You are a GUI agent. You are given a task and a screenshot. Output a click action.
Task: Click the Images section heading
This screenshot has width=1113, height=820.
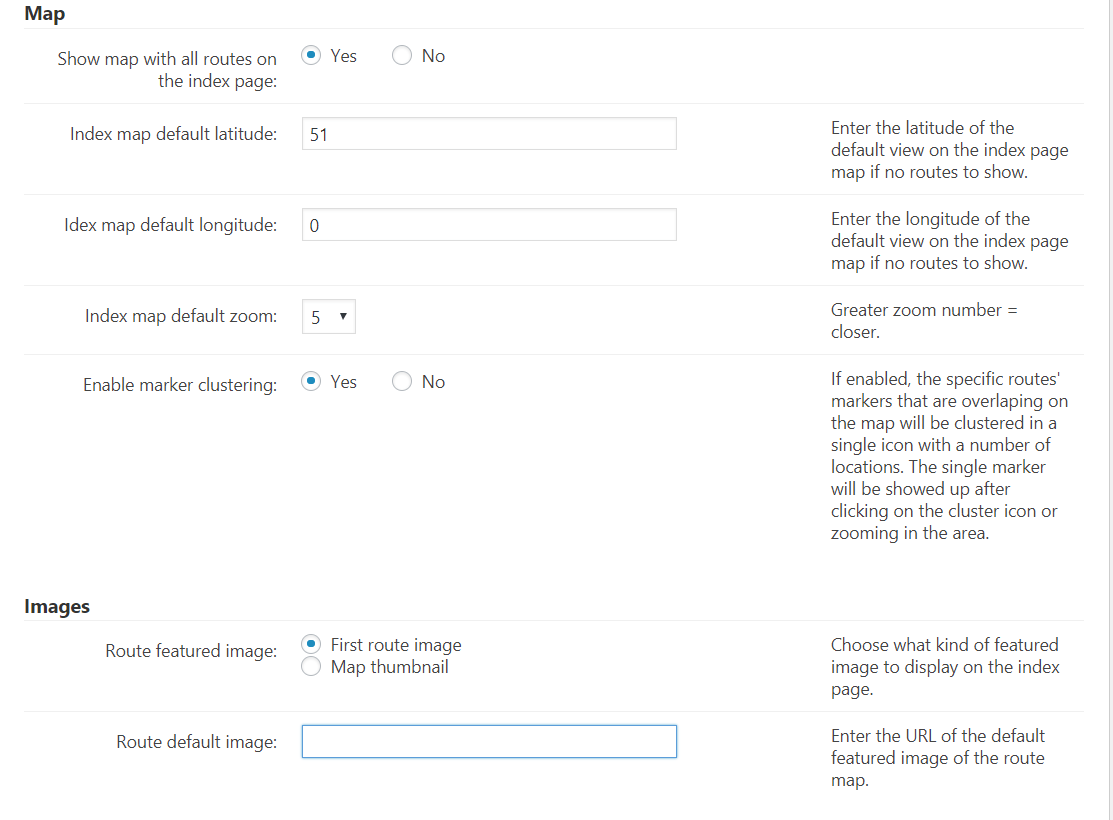[x=57, y=606]
